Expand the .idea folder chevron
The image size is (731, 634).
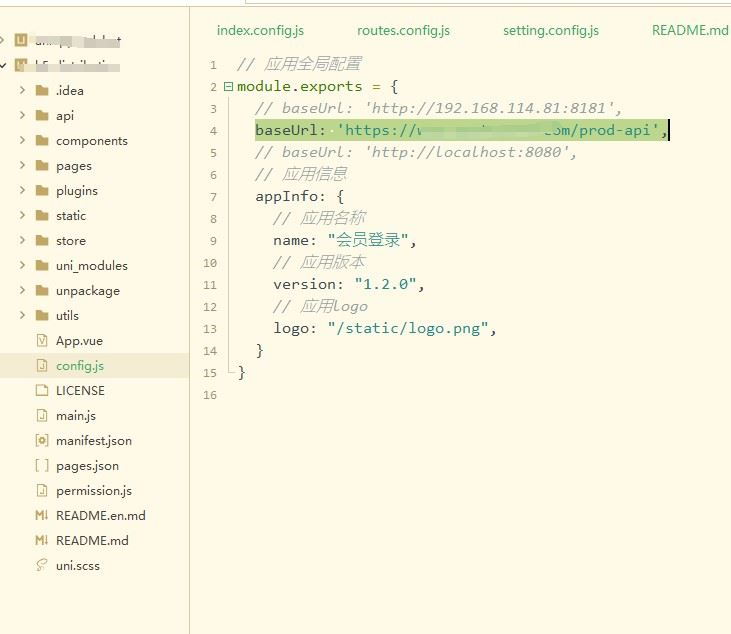[x=22, y=90]
